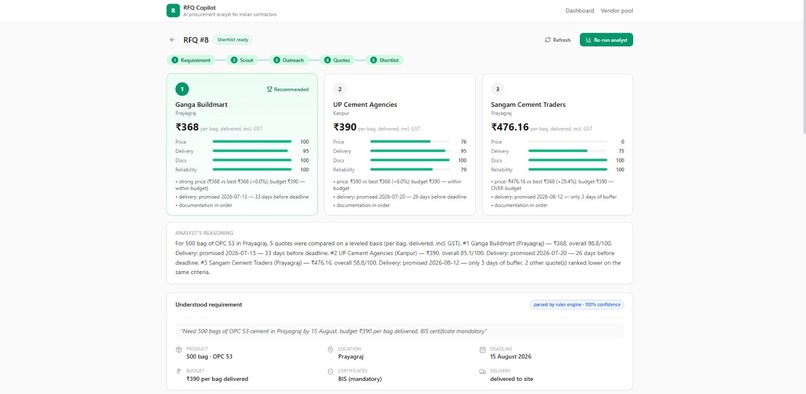
Task: Select the Outreach step
Action: (288, 60)
